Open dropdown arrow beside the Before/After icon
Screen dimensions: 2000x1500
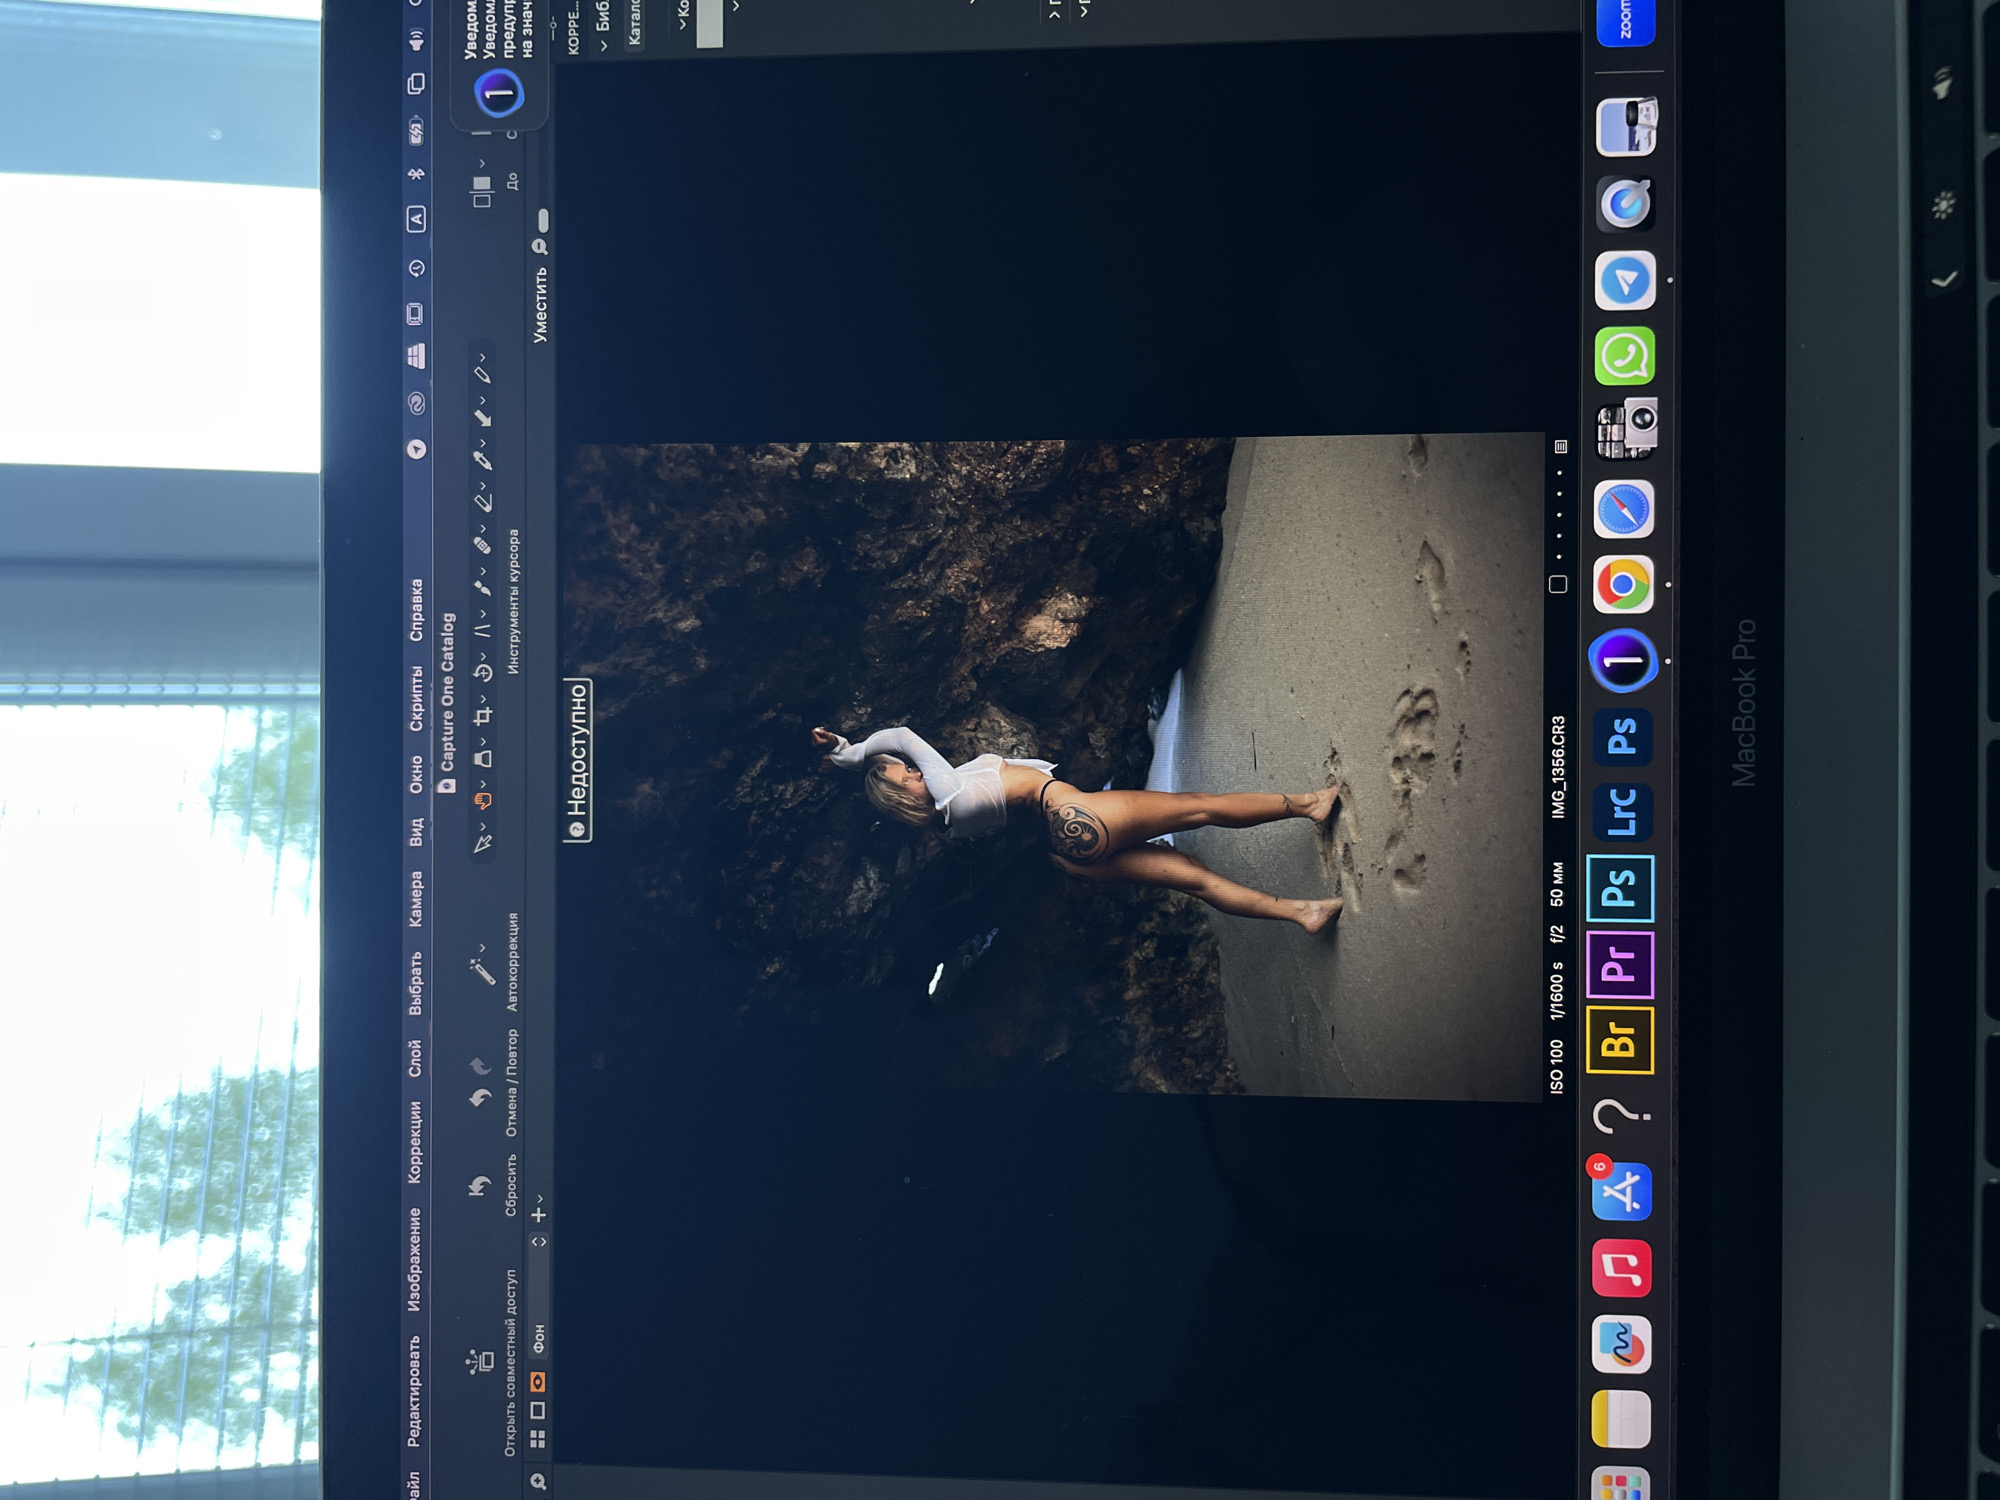click(x=482, y=162)
